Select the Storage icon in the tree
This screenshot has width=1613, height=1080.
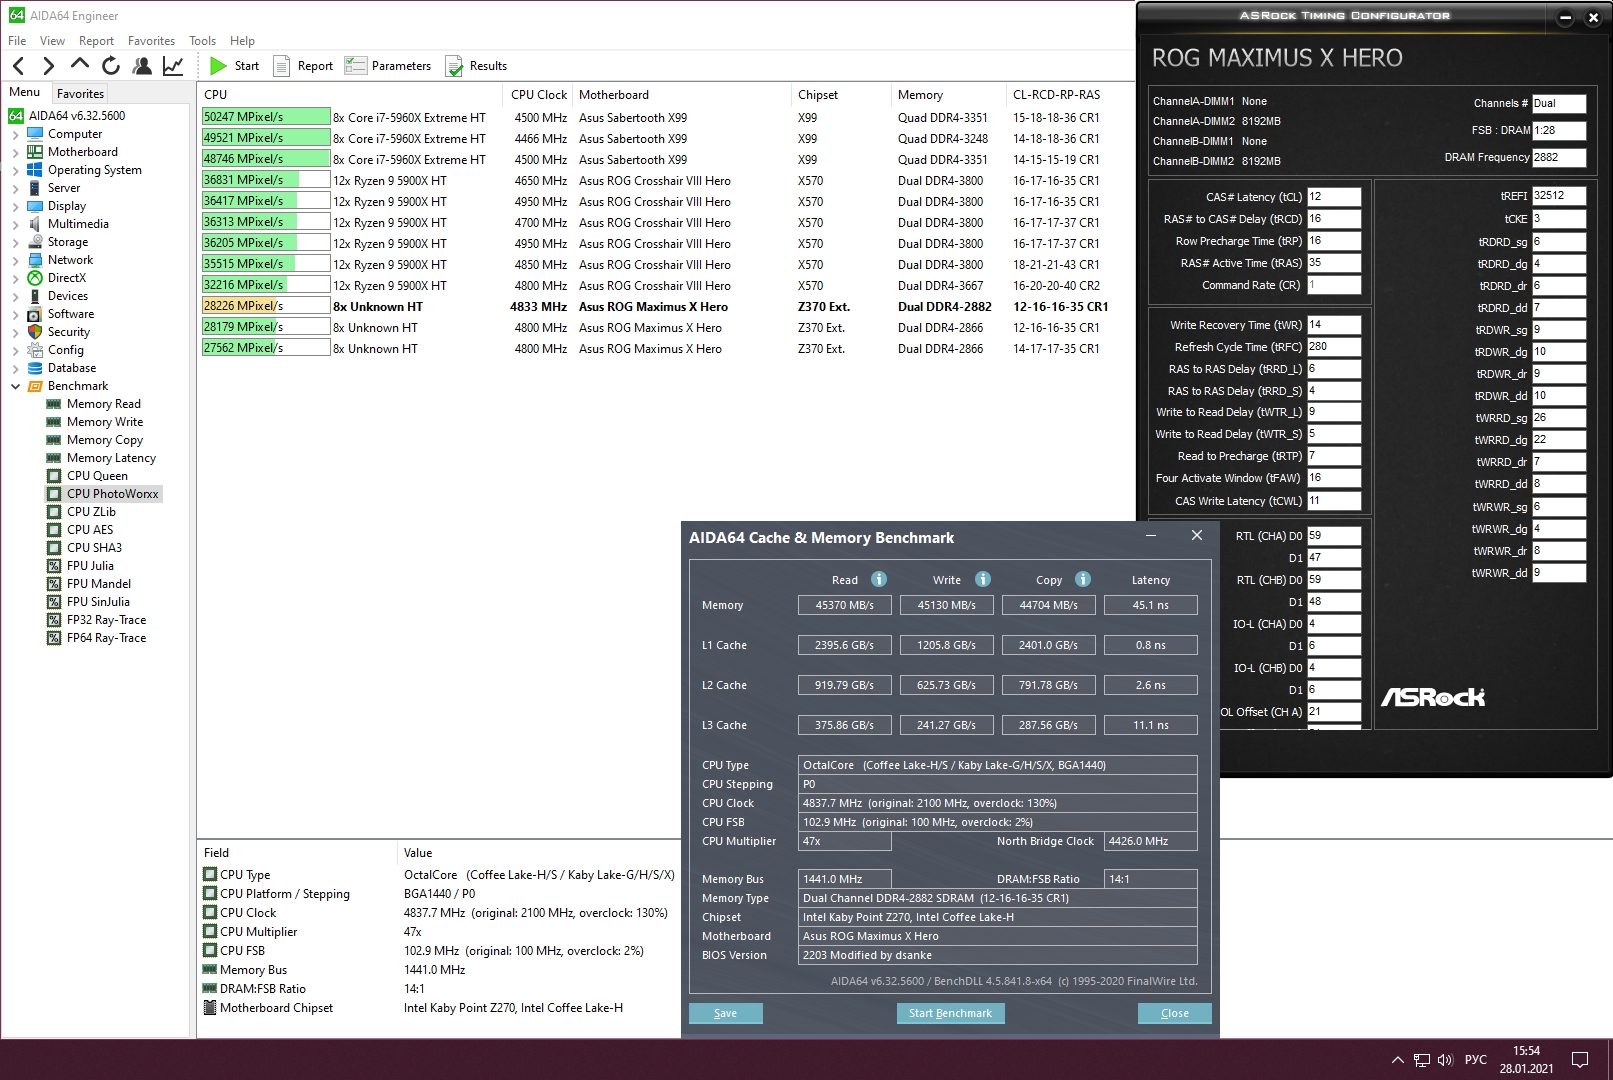(35, 242)
